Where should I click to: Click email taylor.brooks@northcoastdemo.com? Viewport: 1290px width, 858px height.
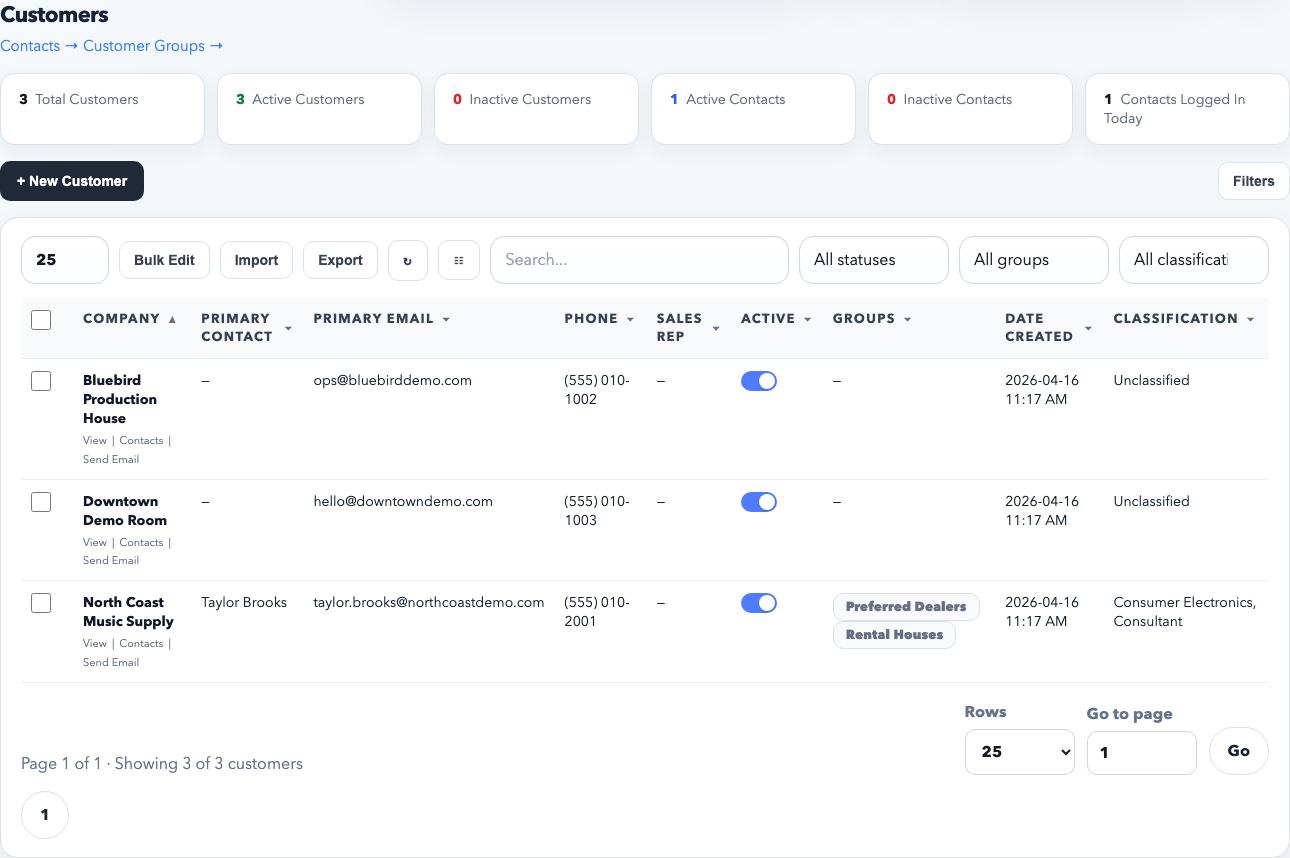tap(429, 603)
